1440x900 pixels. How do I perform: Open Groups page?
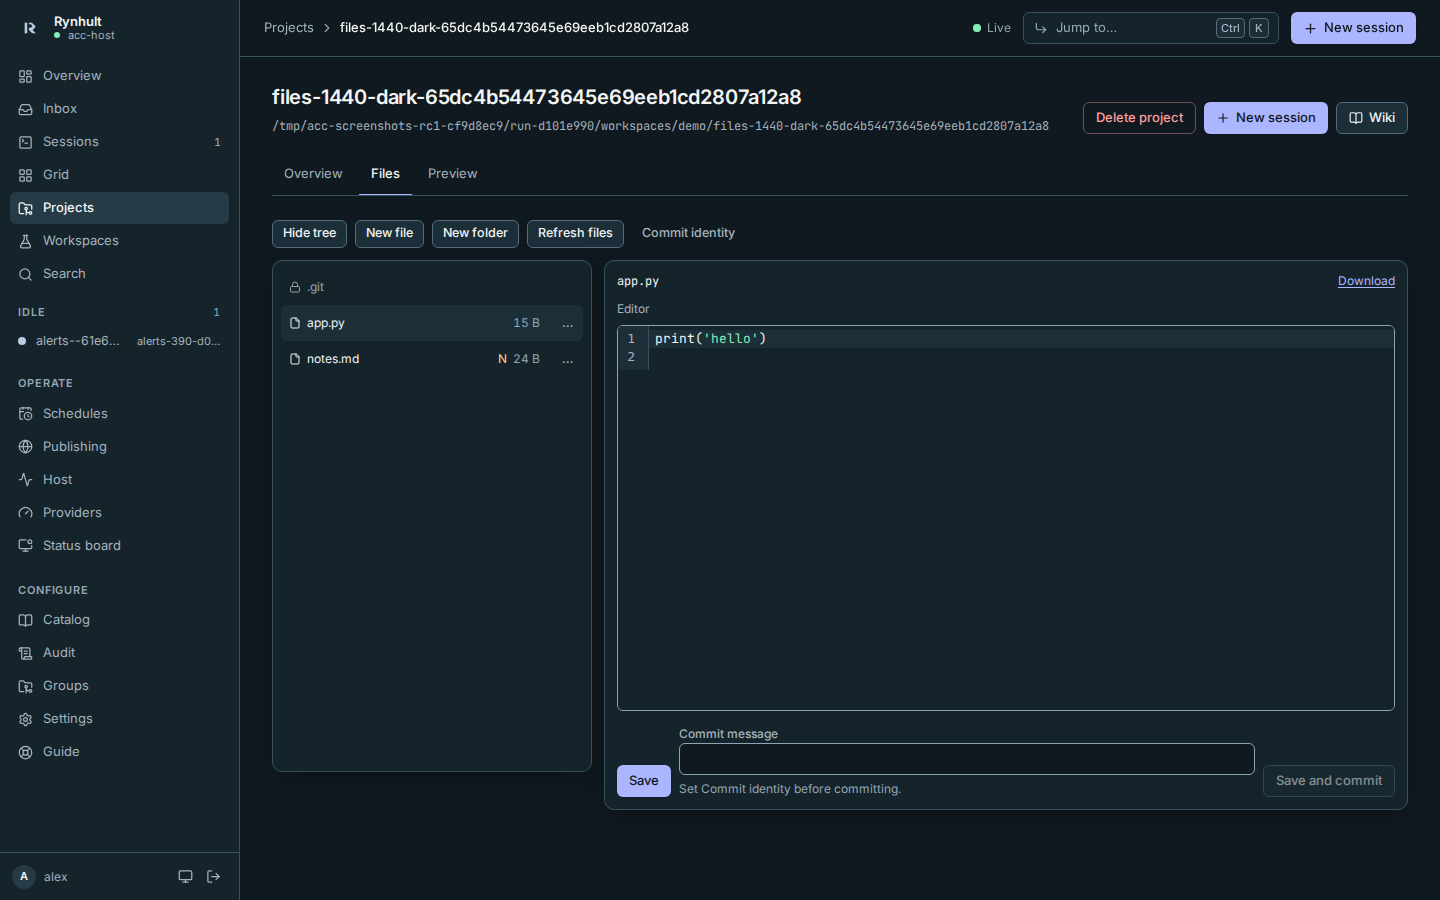tap(119, 686)
